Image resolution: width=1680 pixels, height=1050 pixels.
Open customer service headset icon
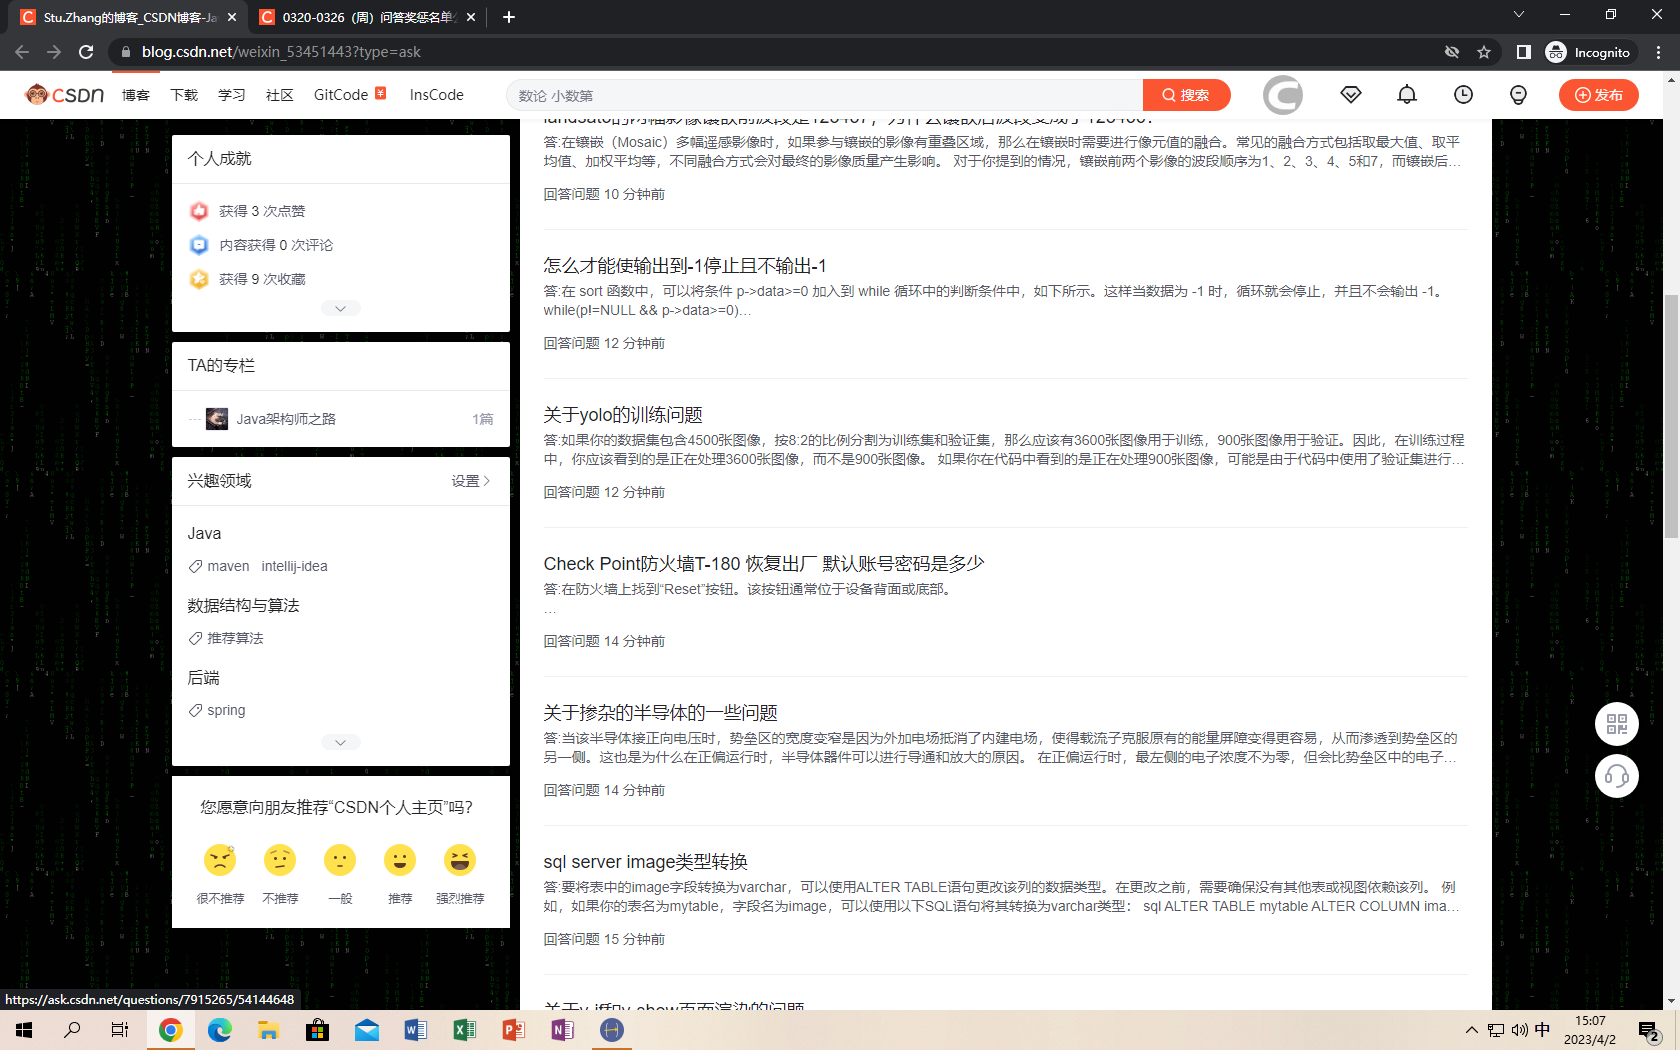[1617, 776]
